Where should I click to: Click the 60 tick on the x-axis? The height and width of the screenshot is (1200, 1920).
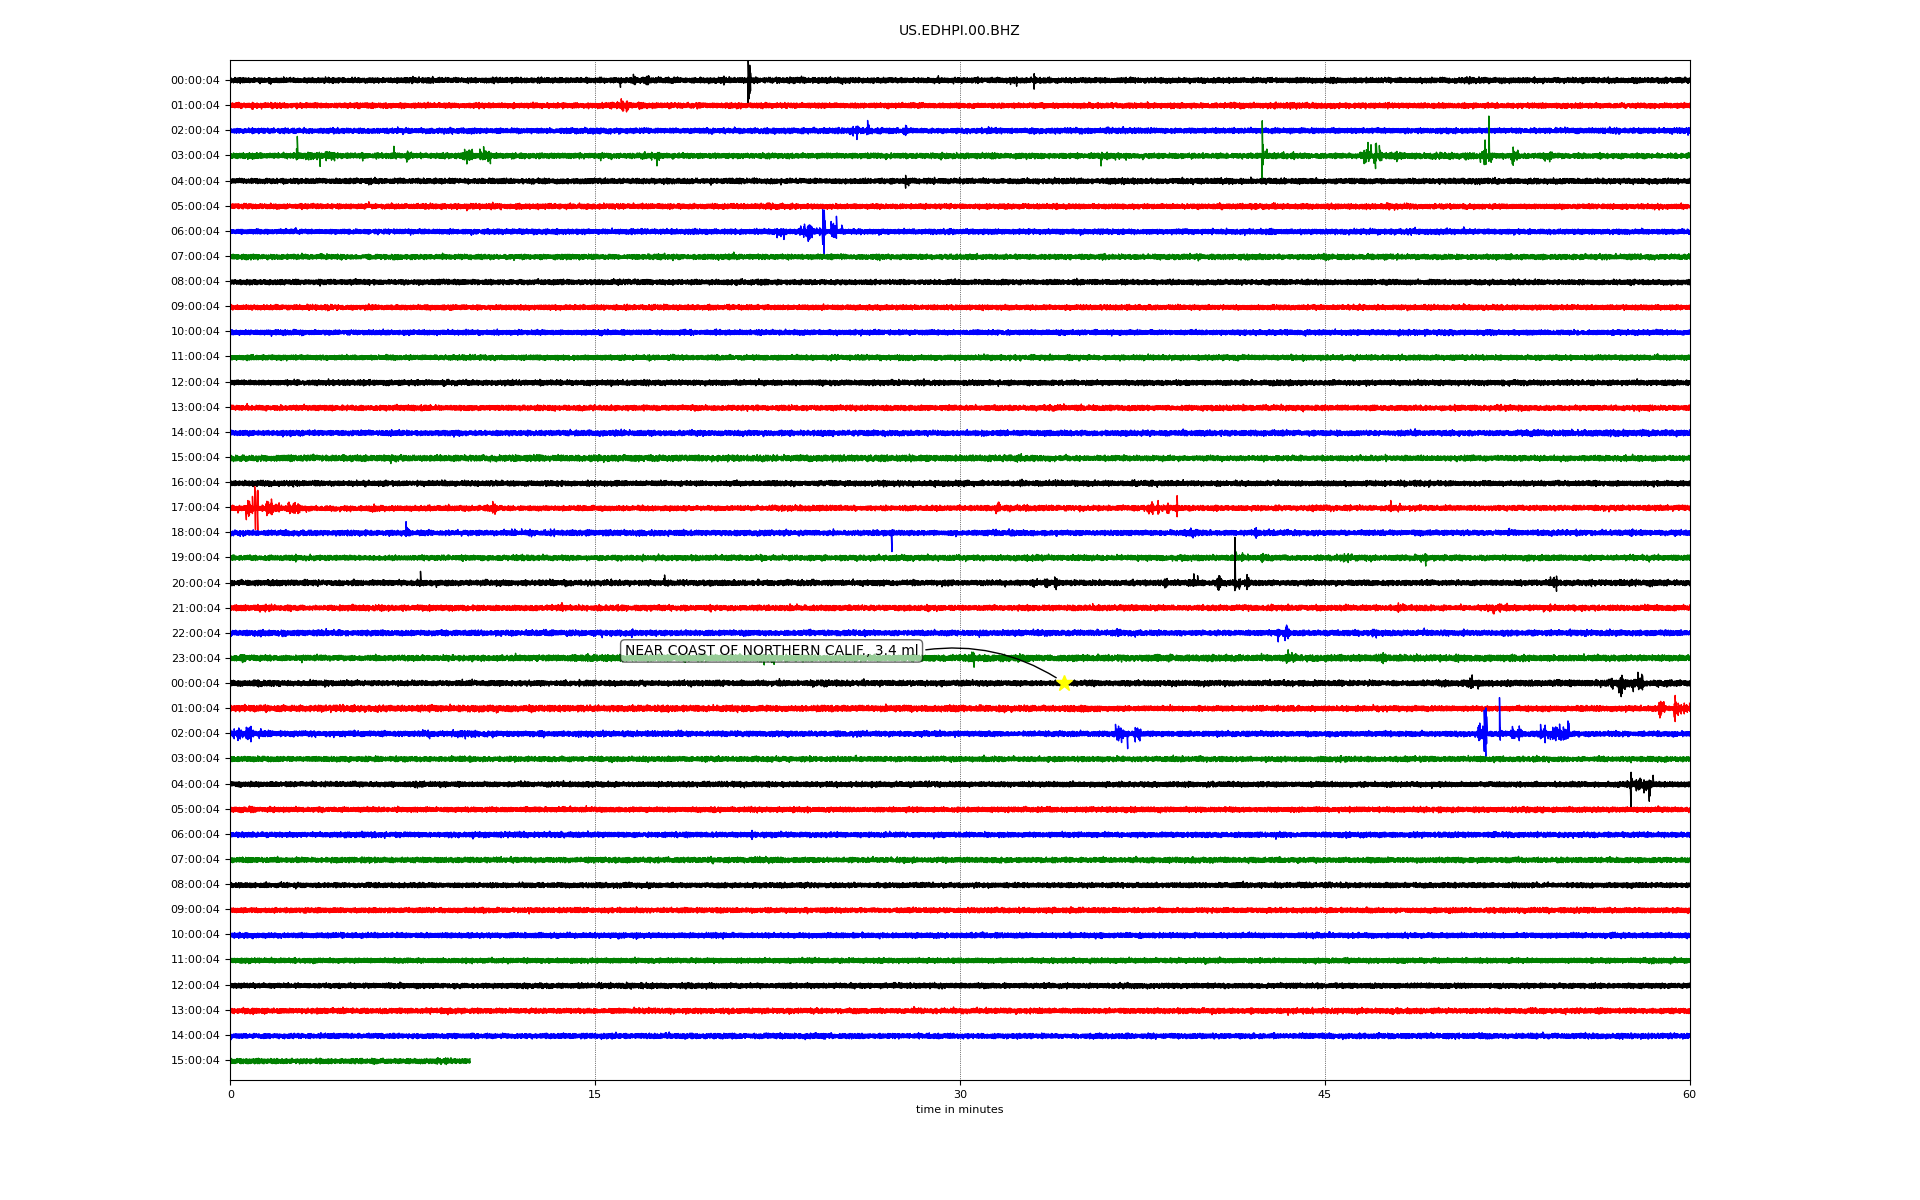tap(1689, 1094)
